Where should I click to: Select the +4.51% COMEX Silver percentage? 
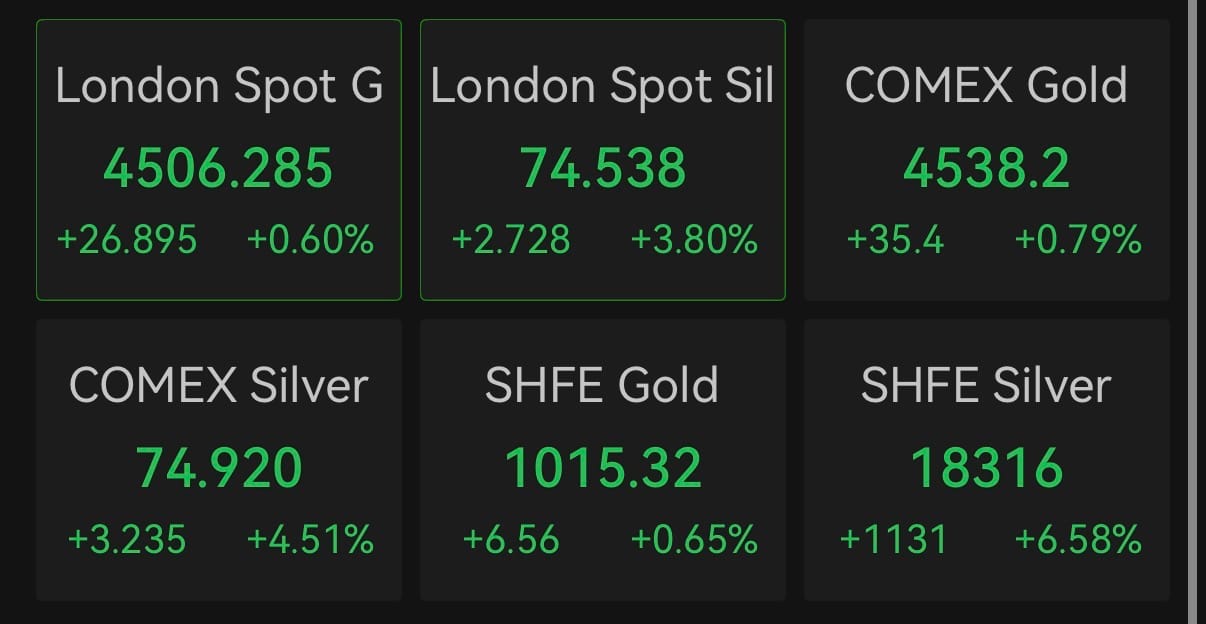click(310, 540)
